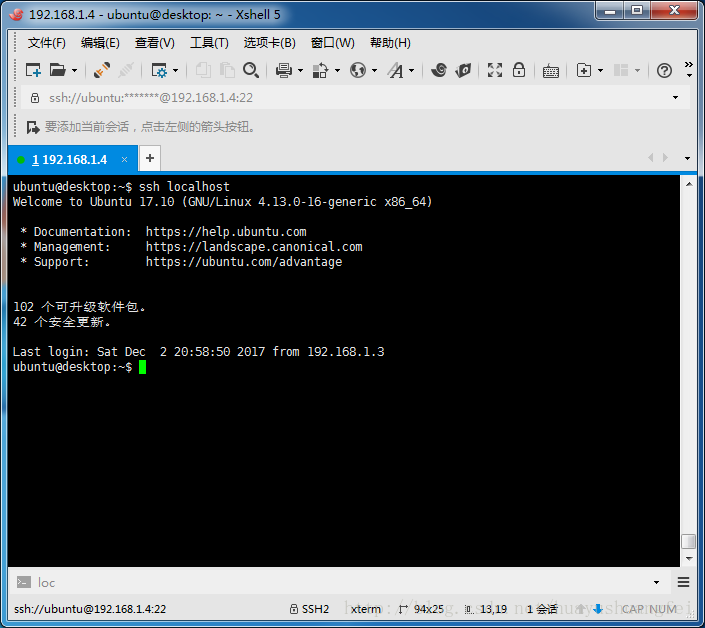Screen dimensions: 705x628
Task: Open the 窗口(W) menu
Action: (x=332, y=43)
